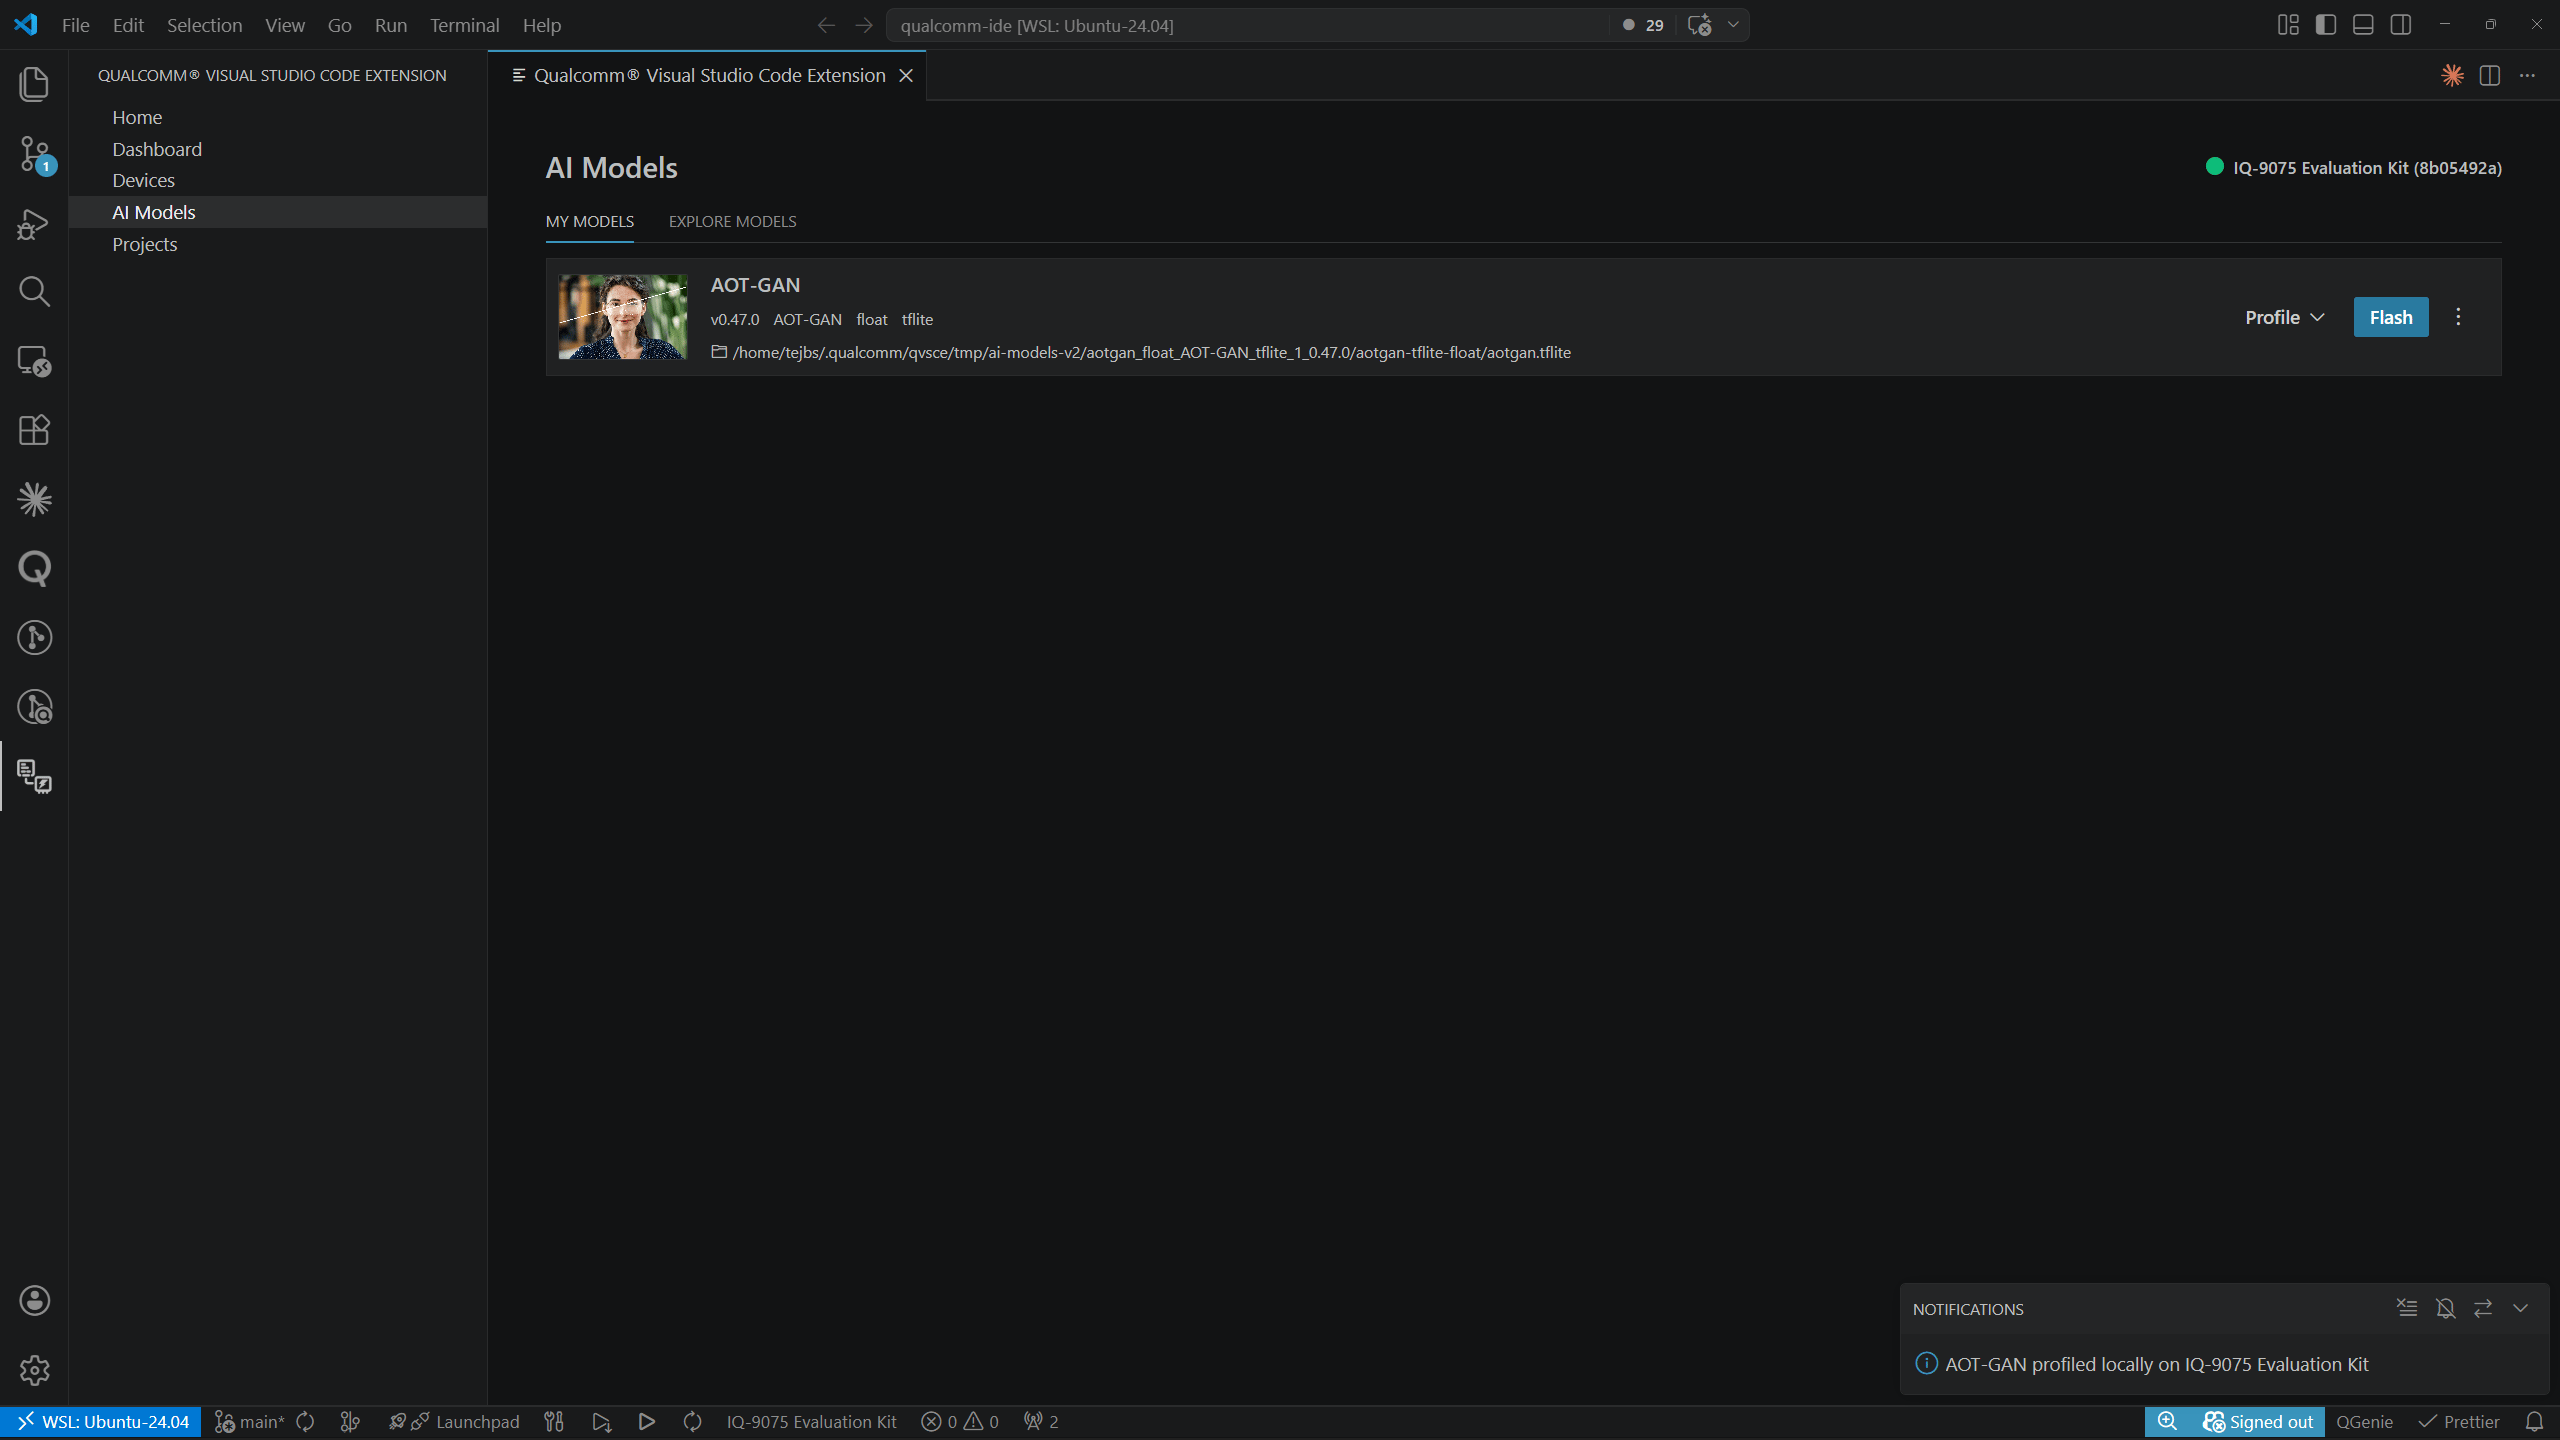Viewport: 2560px width, 1440px height.
Task: Open Launchpad from status bar
Action: coord(455,1422)
